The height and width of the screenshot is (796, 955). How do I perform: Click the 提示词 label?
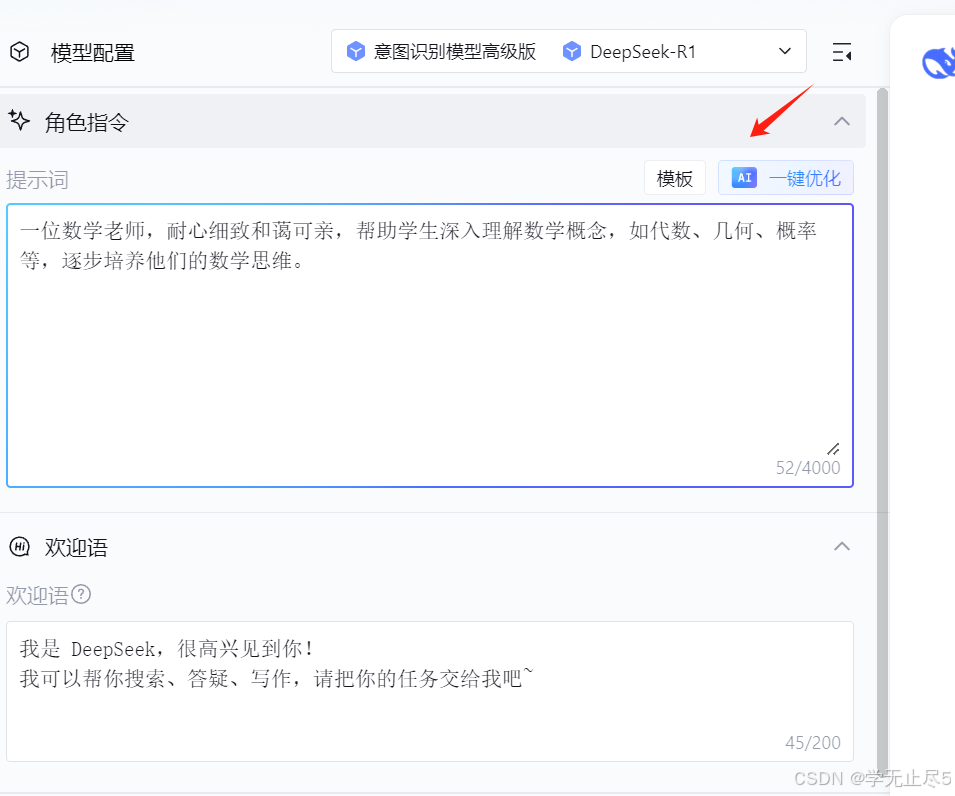(x=37, y=180)
